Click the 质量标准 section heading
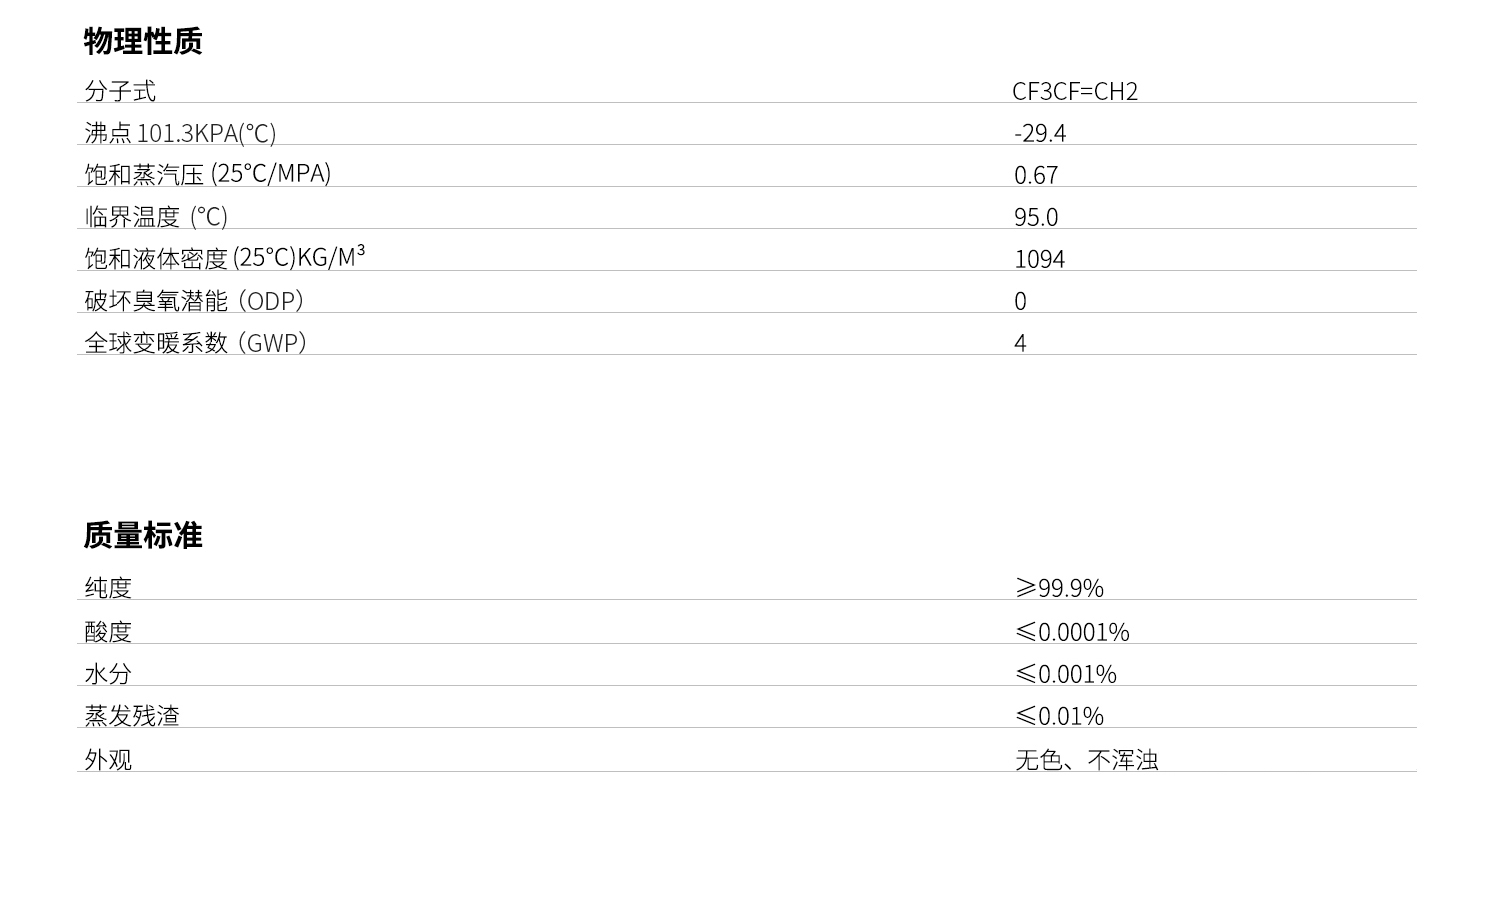The height and width of the screenshot is (900, 1500). coord(143,535)
